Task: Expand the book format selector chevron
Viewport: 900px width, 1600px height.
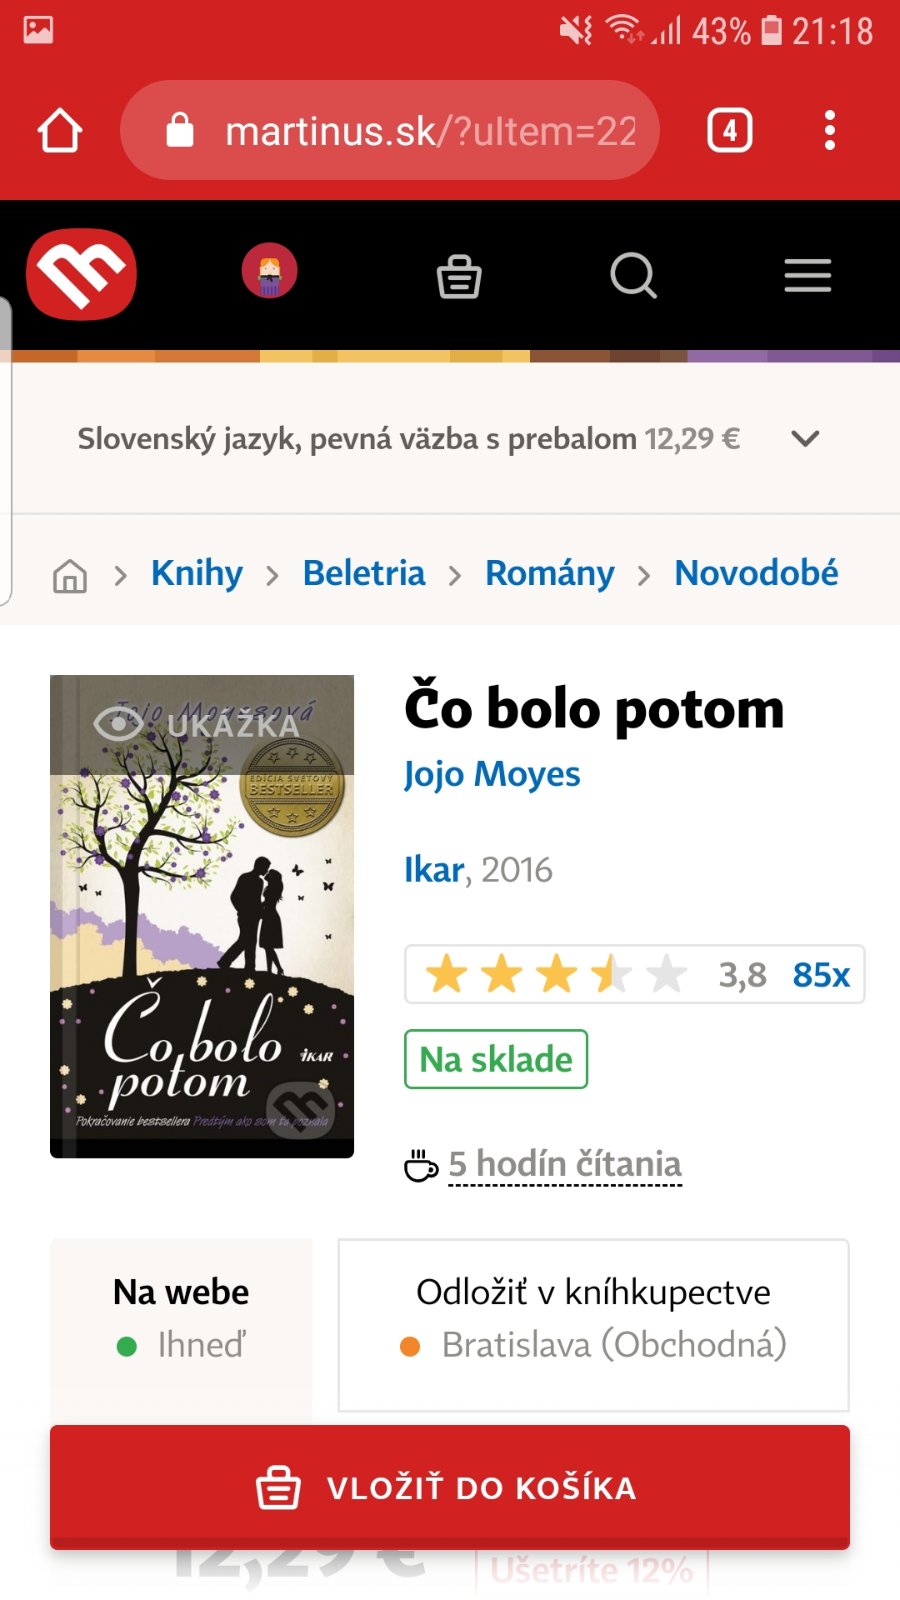Action: click(x=805, y=438)
